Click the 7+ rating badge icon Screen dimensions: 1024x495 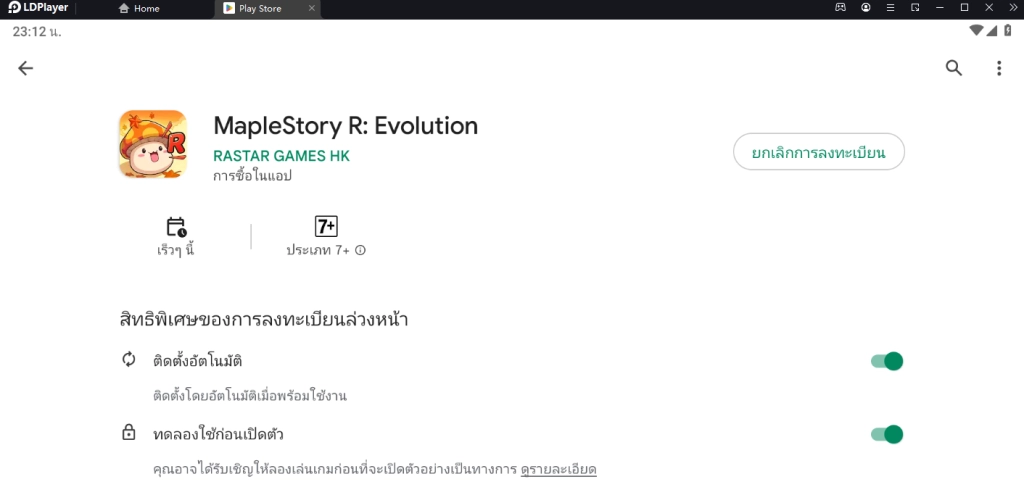(x=326, y=227)
